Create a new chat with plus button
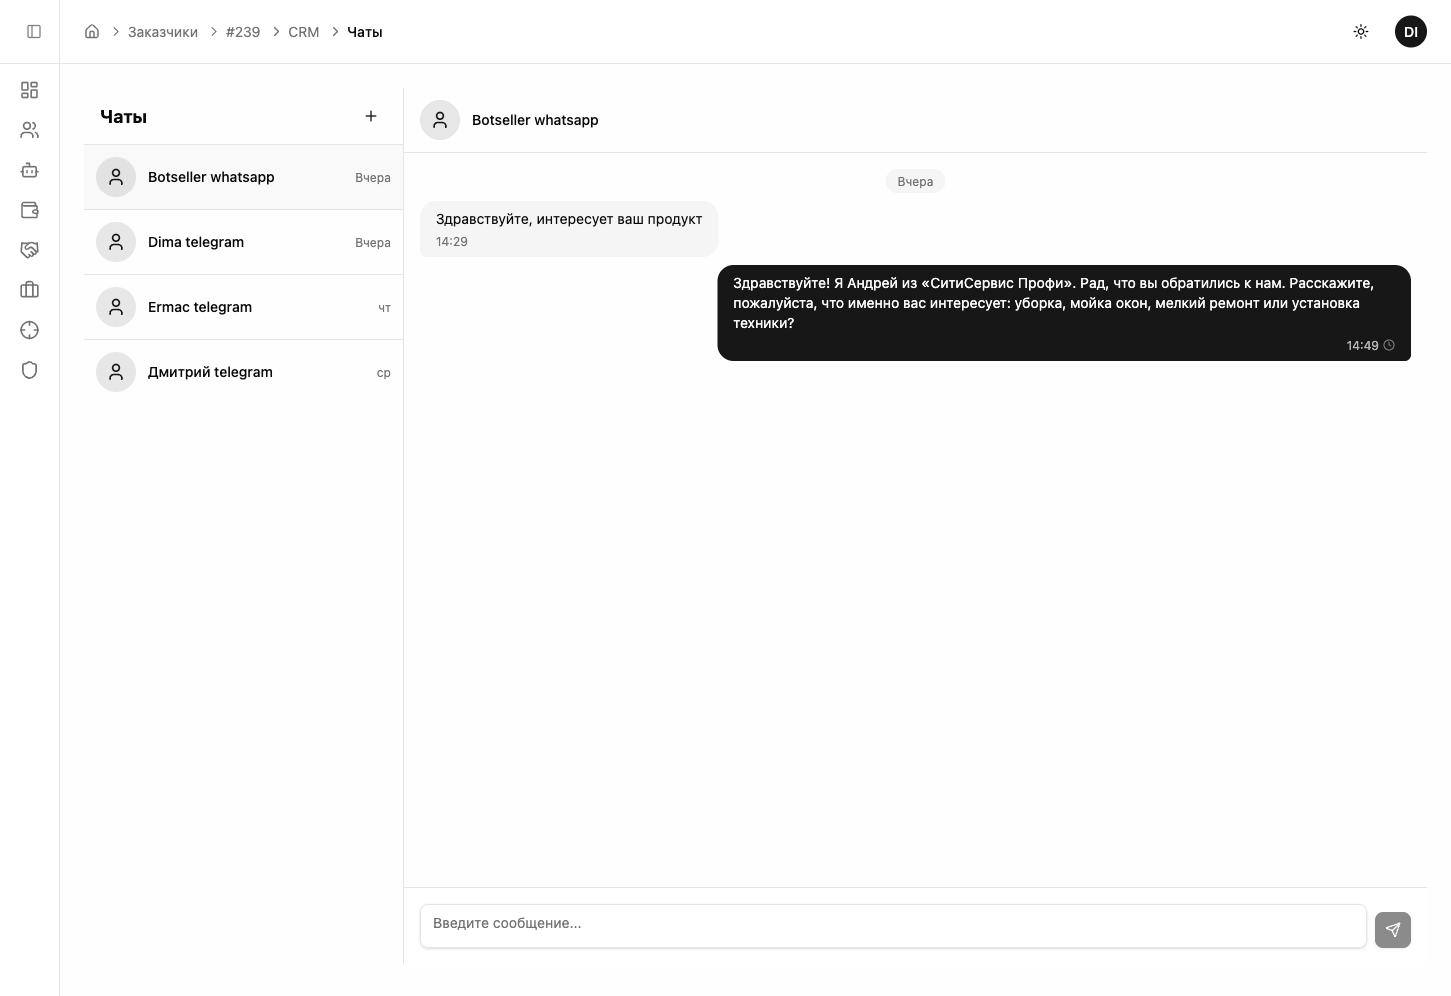Viewport: 1451px width, 996px height. pos(371,116)
